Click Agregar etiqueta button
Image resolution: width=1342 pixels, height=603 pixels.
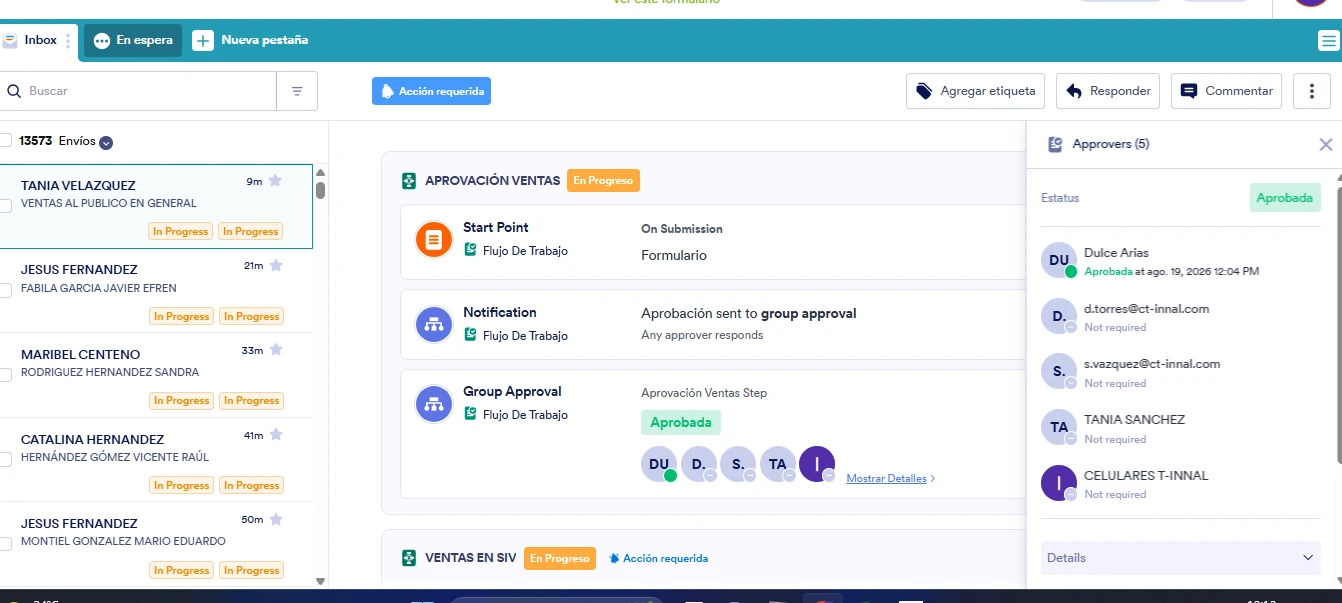click(976, 91)
